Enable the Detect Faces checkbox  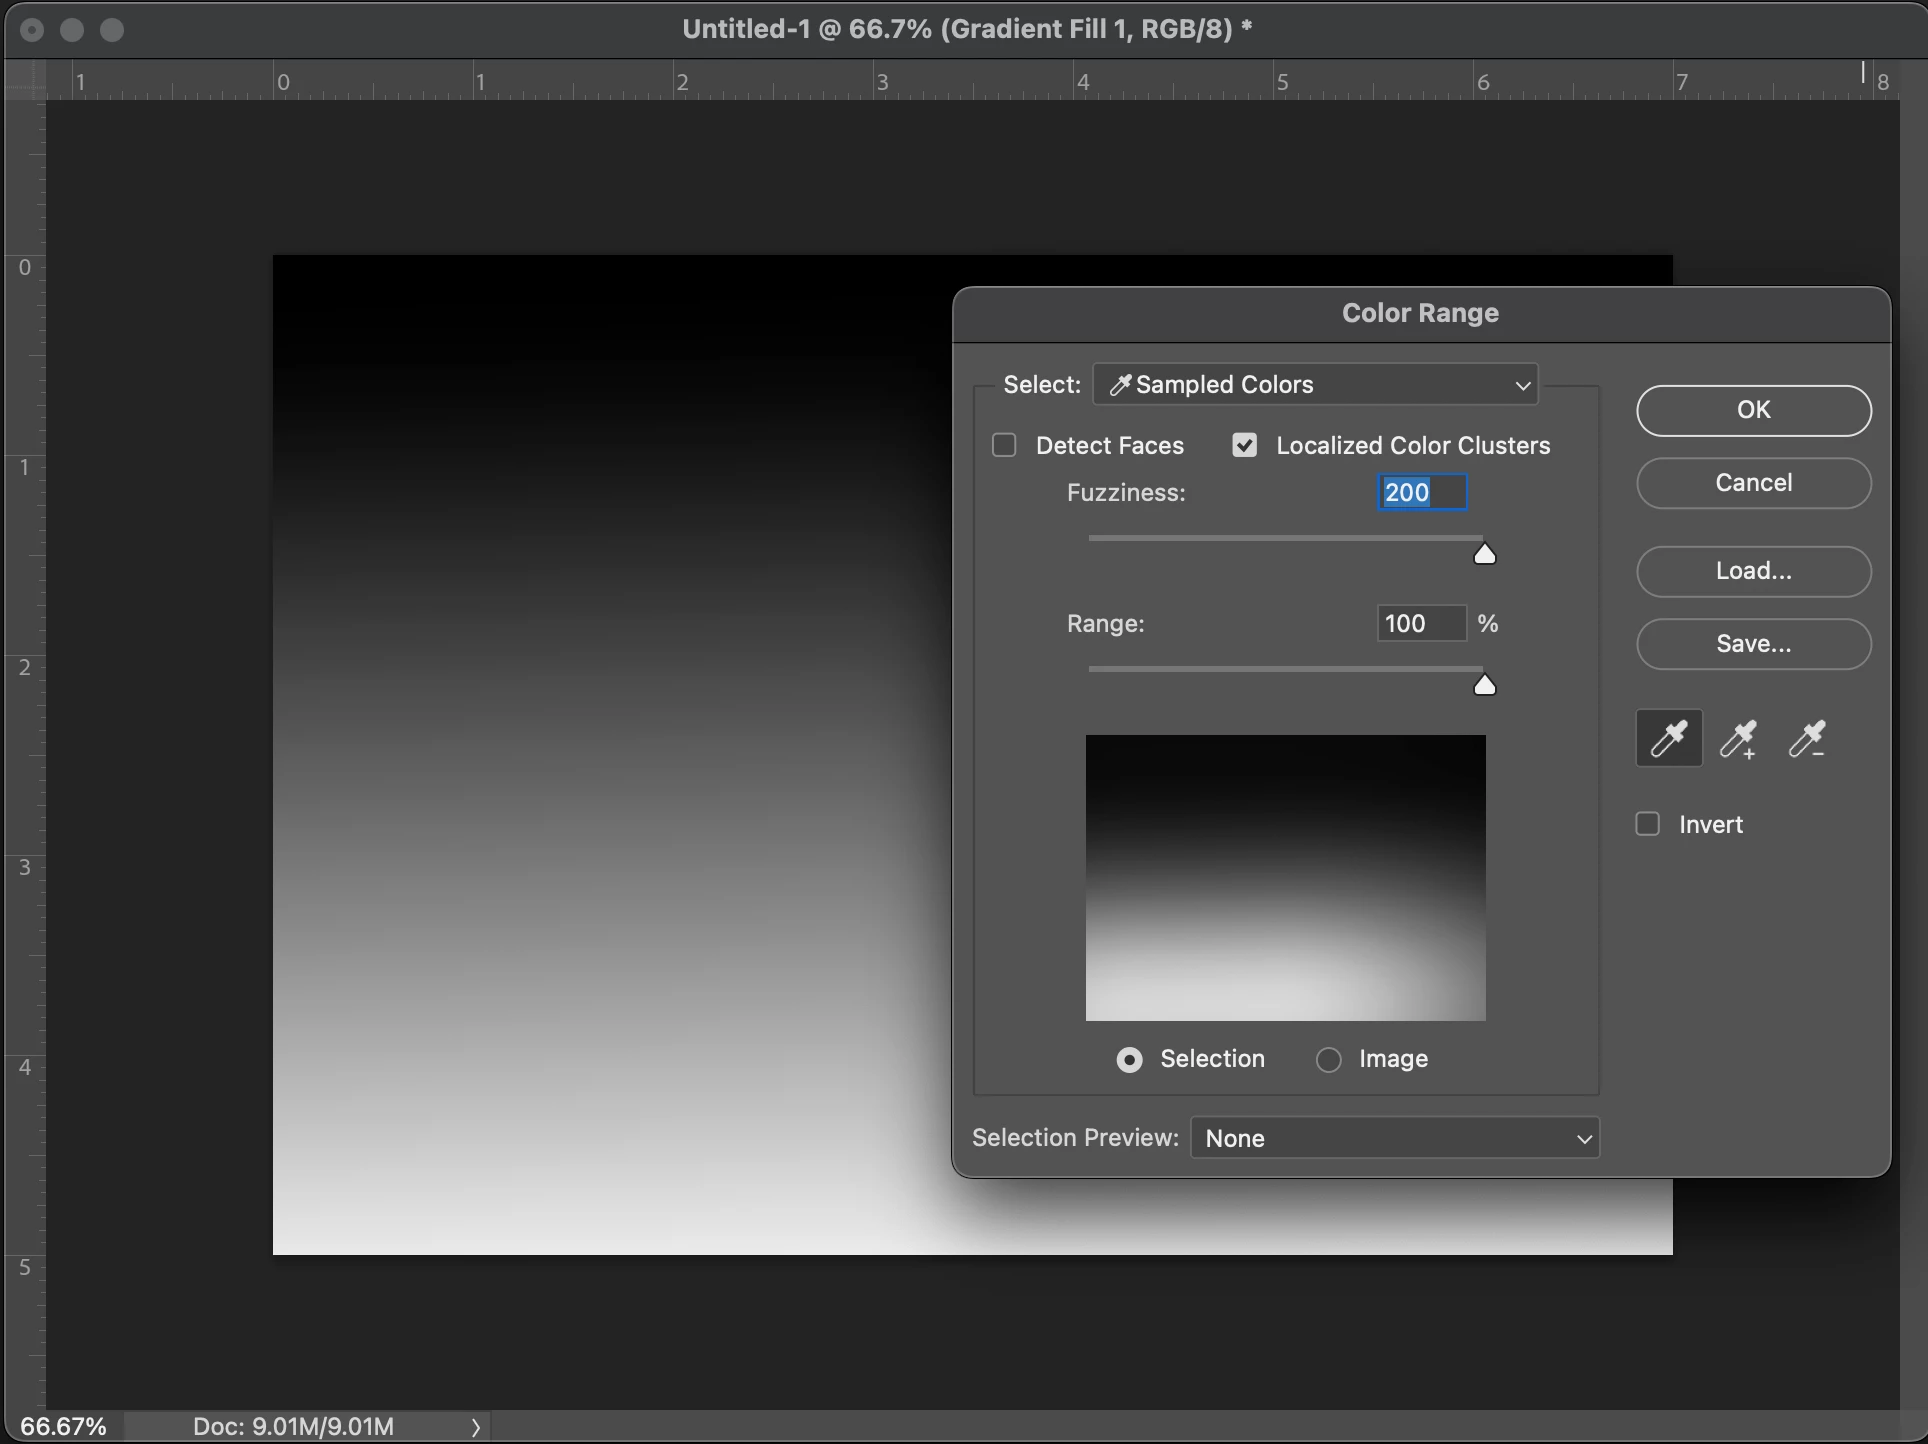click(x=1004, y=445)
